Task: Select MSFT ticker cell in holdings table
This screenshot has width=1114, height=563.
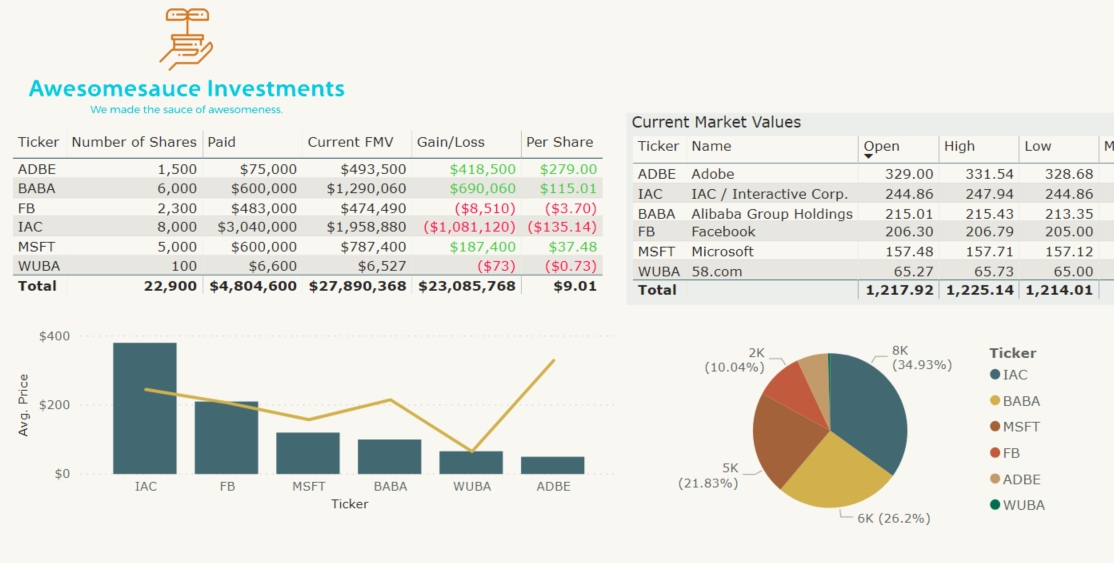Action: (x=36, y=247)
